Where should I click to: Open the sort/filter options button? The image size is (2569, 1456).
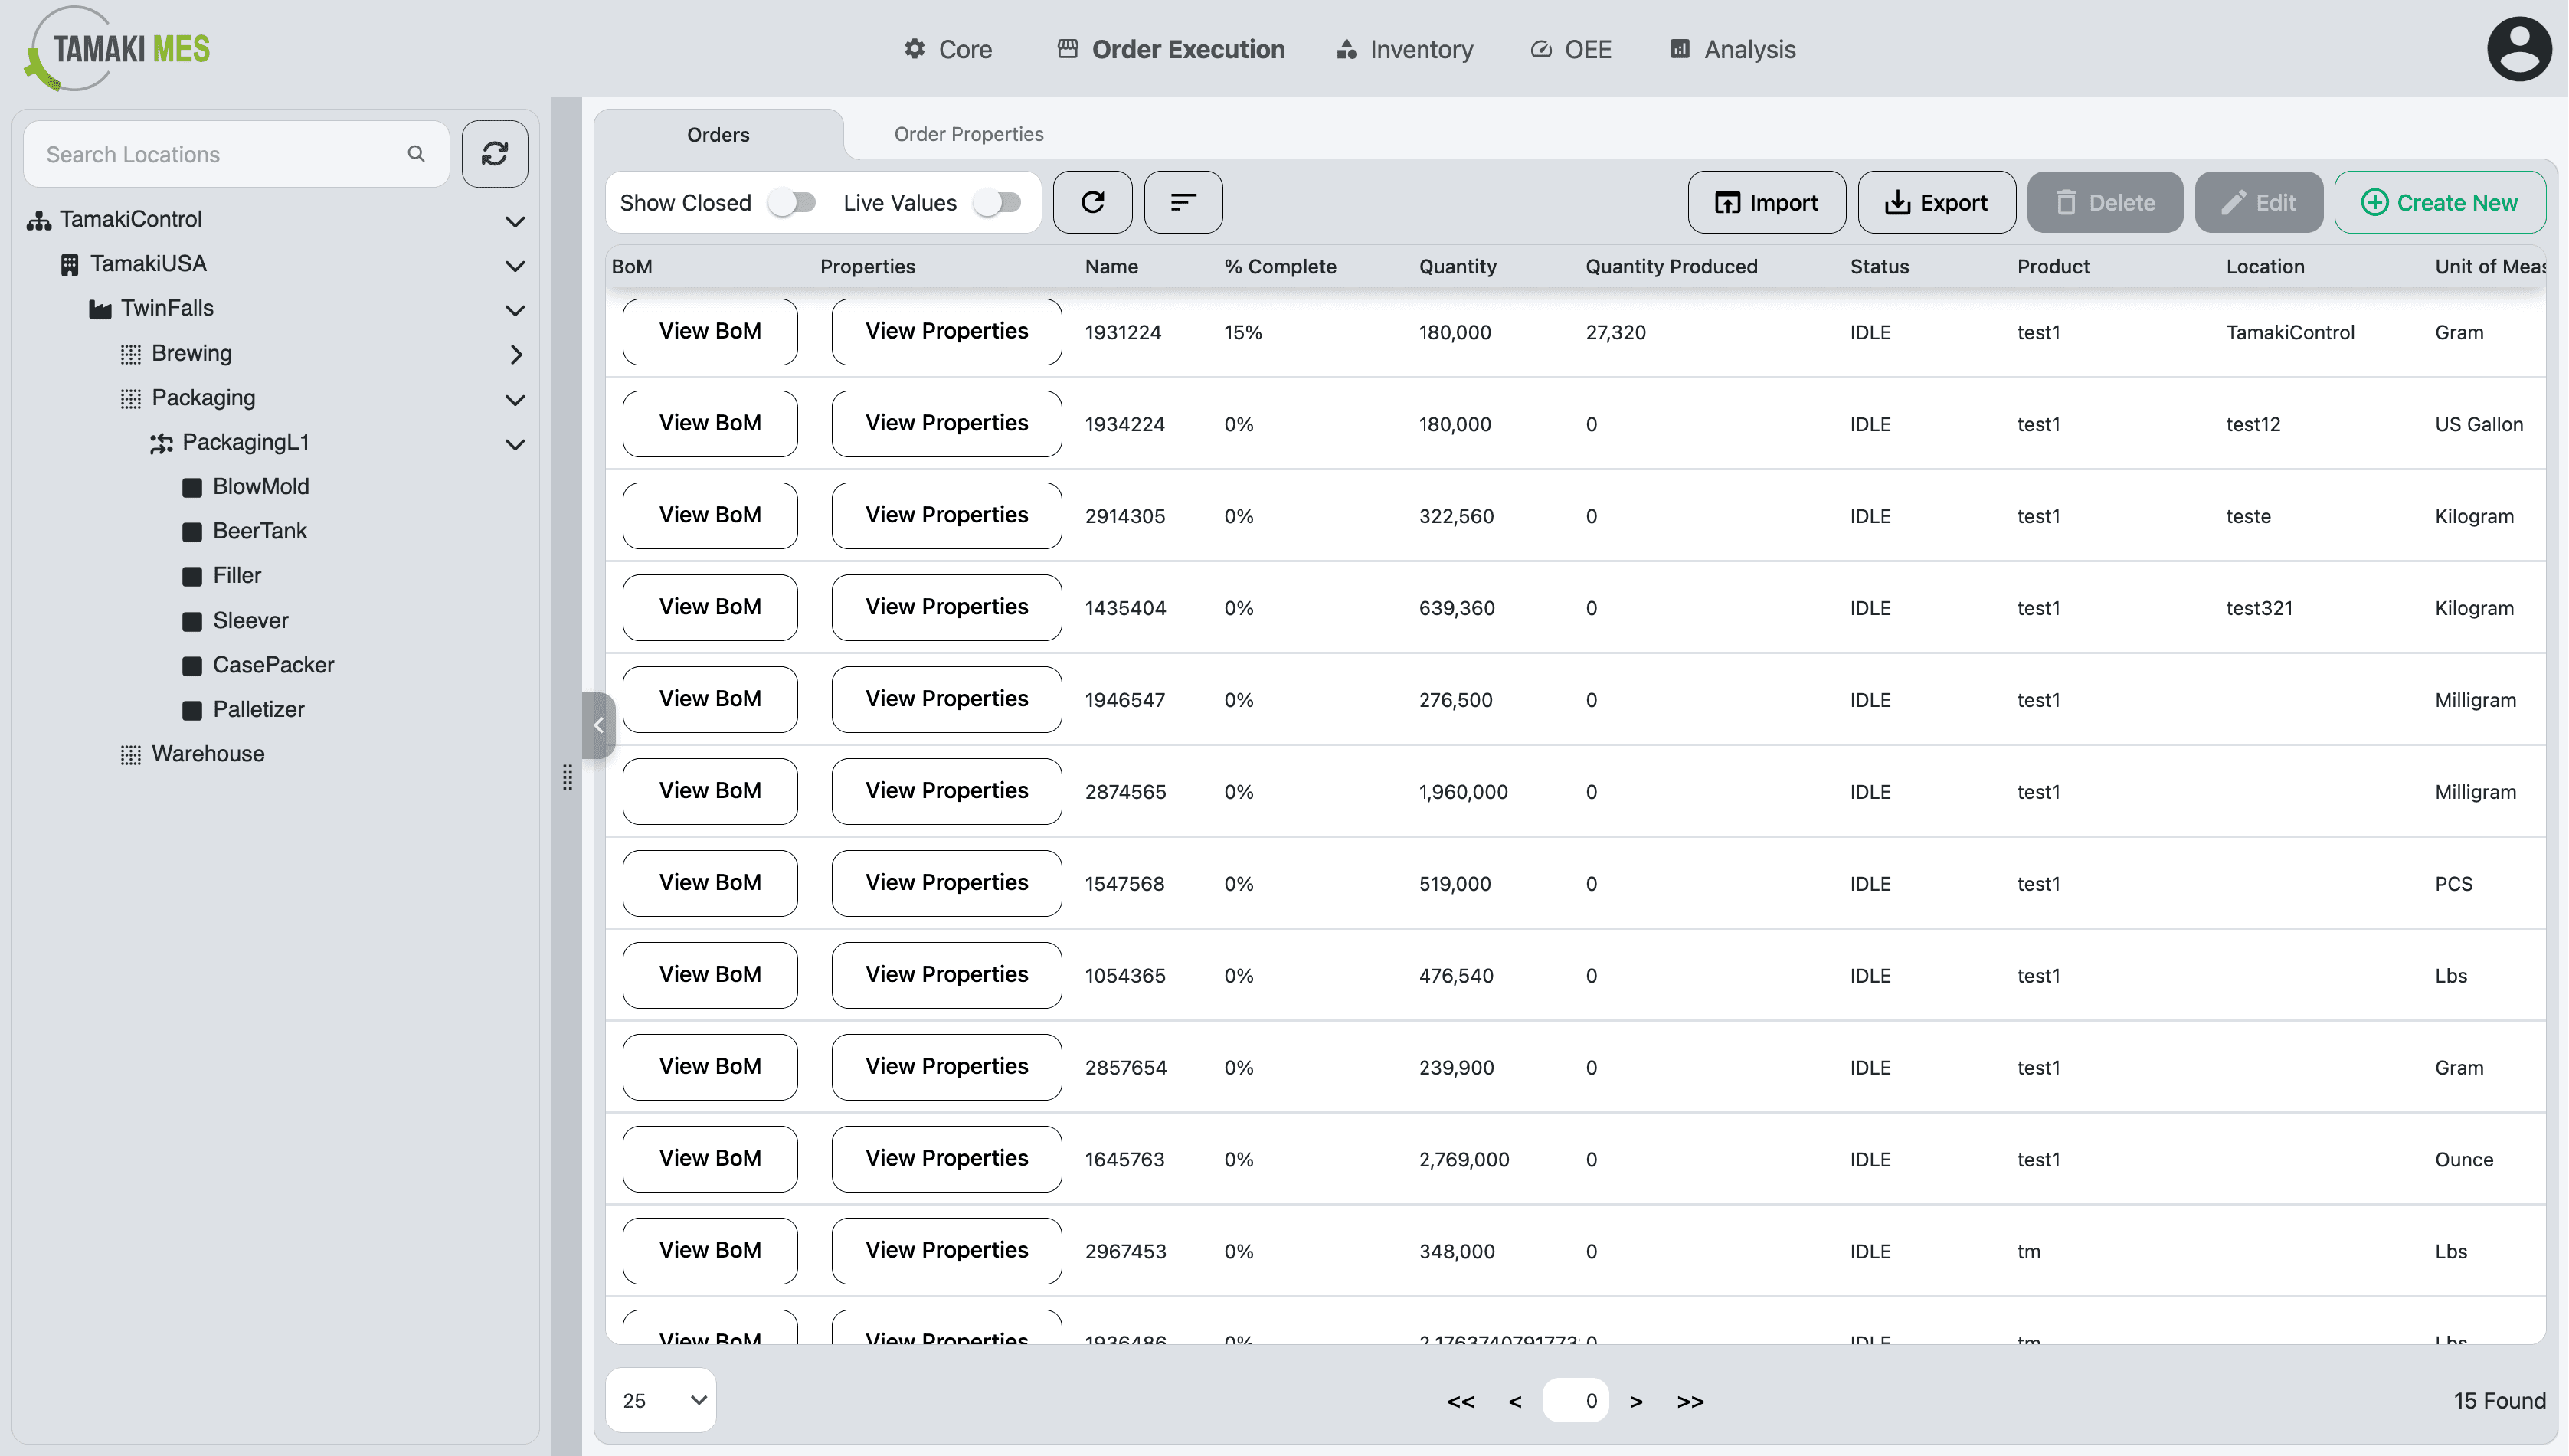click(1183, 202)
